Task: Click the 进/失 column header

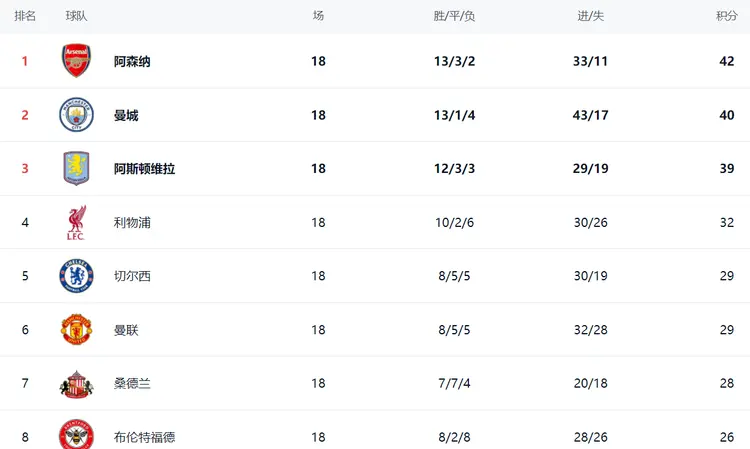Action: tap(591, 16)
